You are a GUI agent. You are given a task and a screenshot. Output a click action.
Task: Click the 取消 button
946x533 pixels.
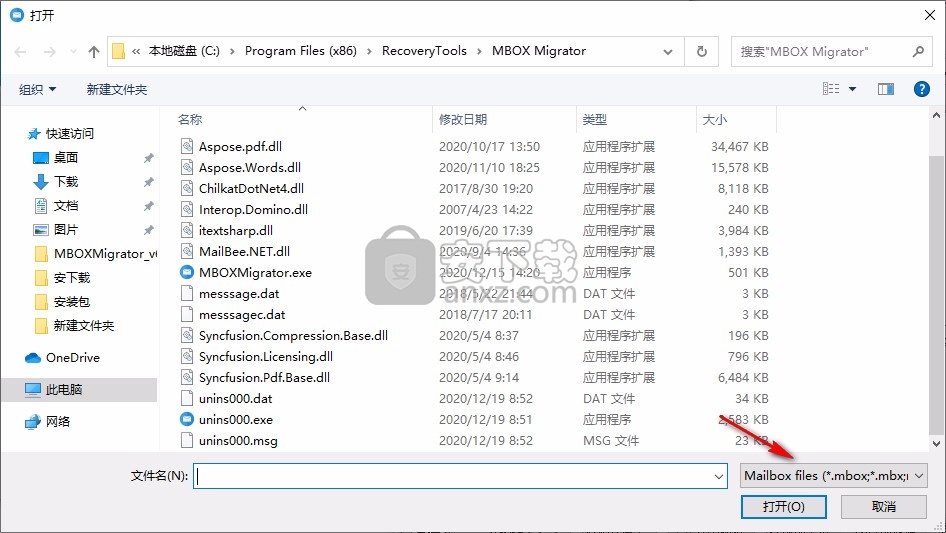(884, 506)
